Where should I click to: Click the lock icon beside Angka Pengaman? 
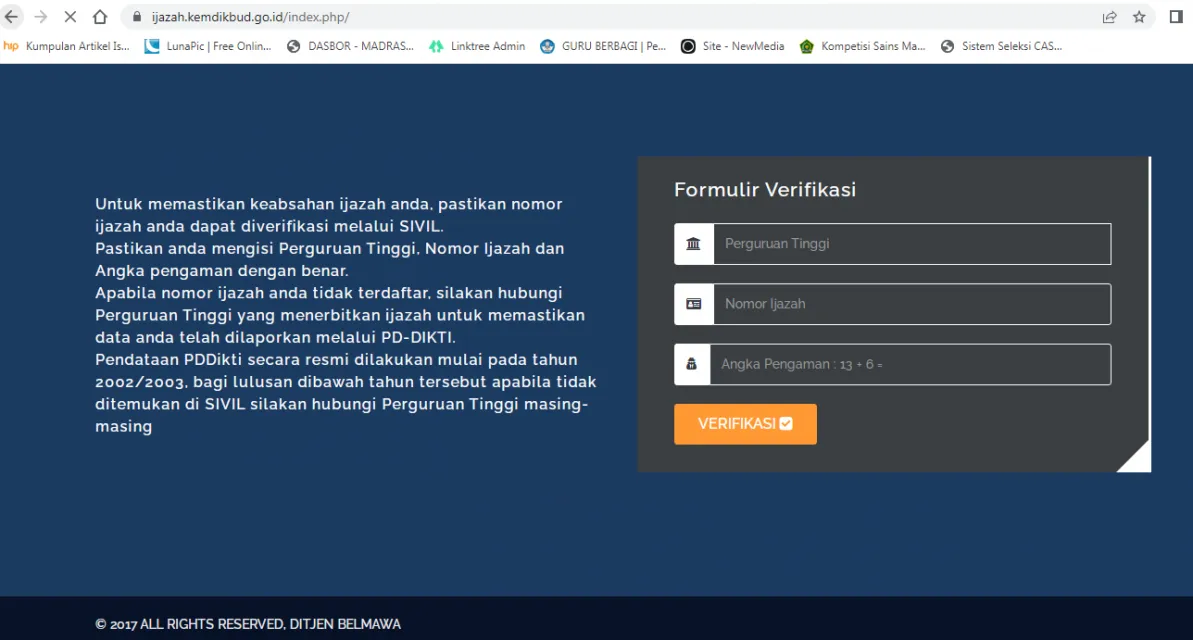[692, 365]
